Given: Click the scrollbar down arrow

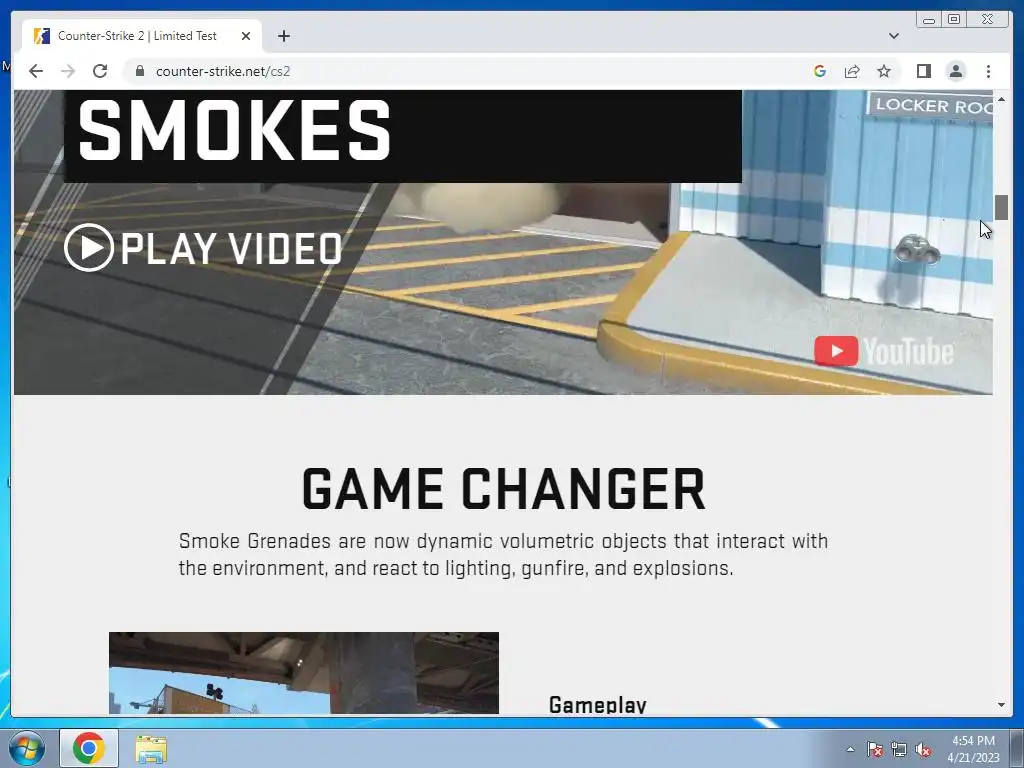Looking at the screenshot, I should pos(1001,705).
